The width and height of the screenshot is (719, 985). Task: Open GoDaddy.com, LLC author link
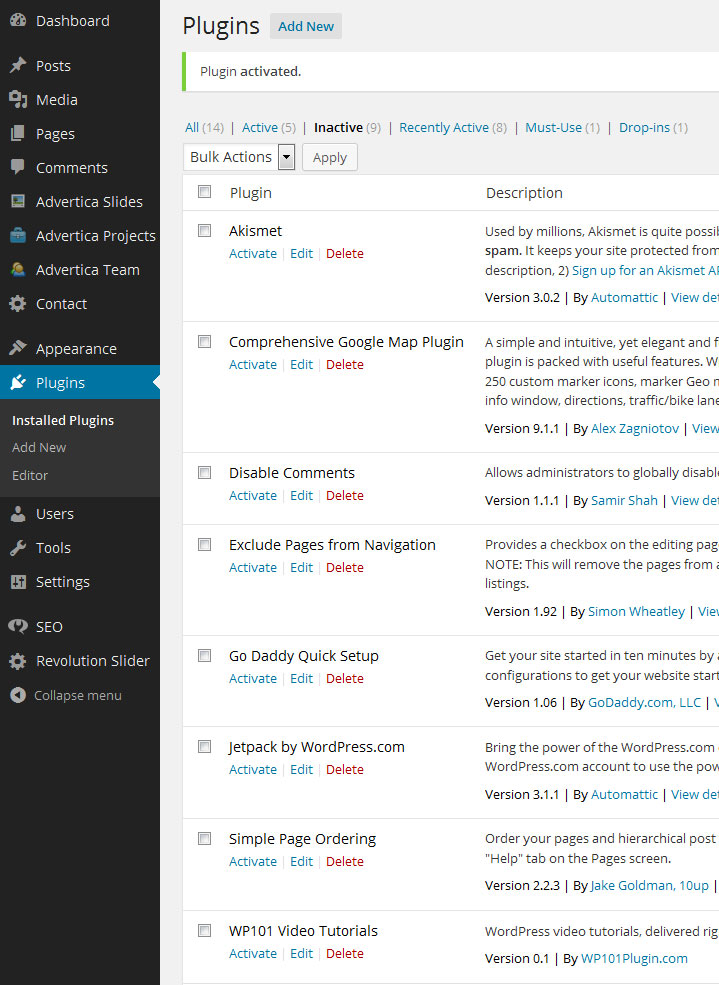pos(644,703)
